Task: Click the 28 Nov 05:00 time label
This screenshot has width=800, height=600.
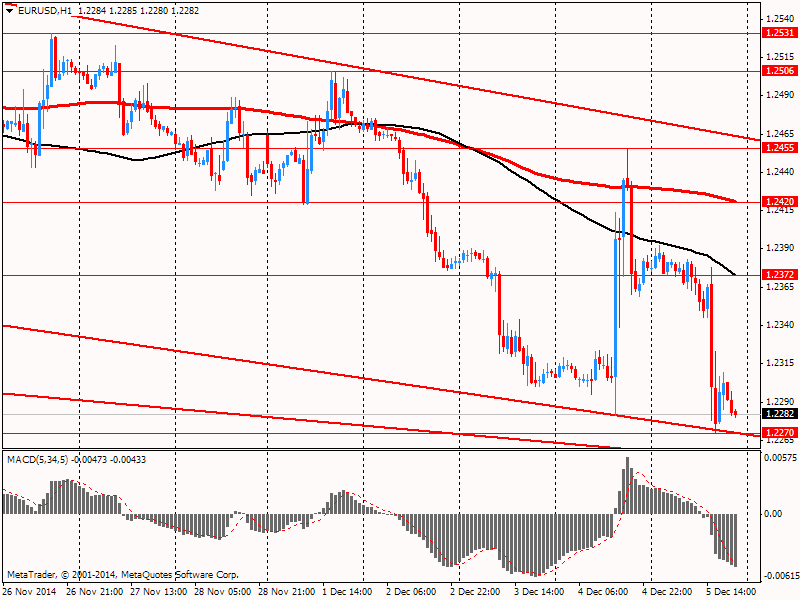Action: coord(223,591)
